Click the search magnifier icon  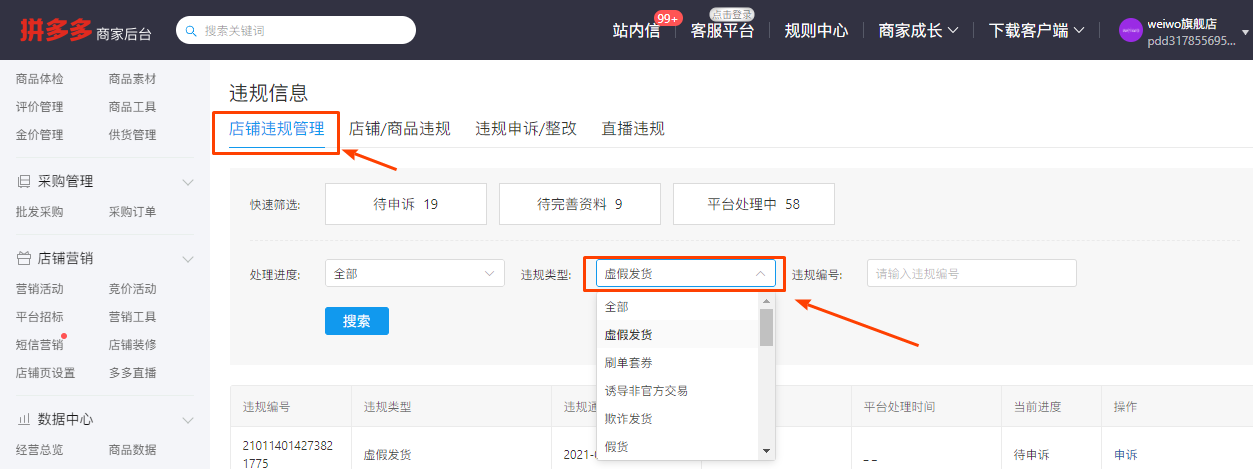191,31
